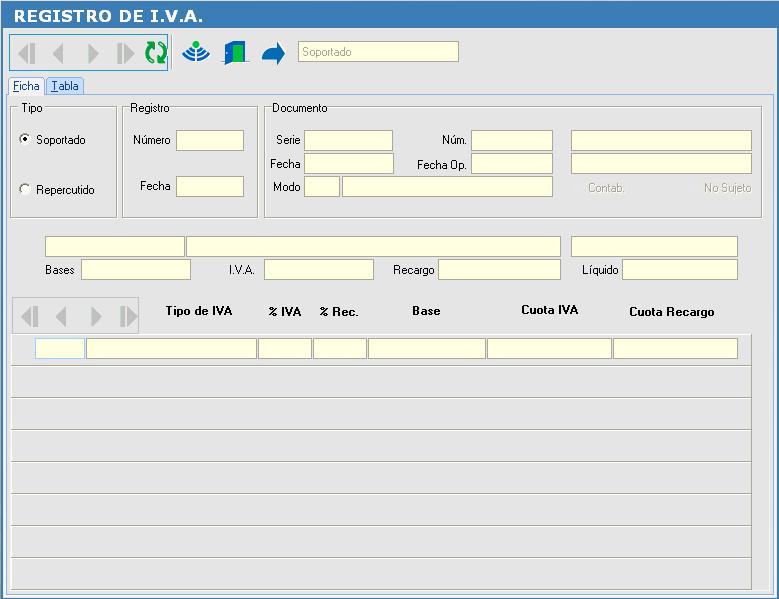Click the Soportado field in toolbar
Screen dimensions: 779x599
pyautogui.click(x=378, y=52)
